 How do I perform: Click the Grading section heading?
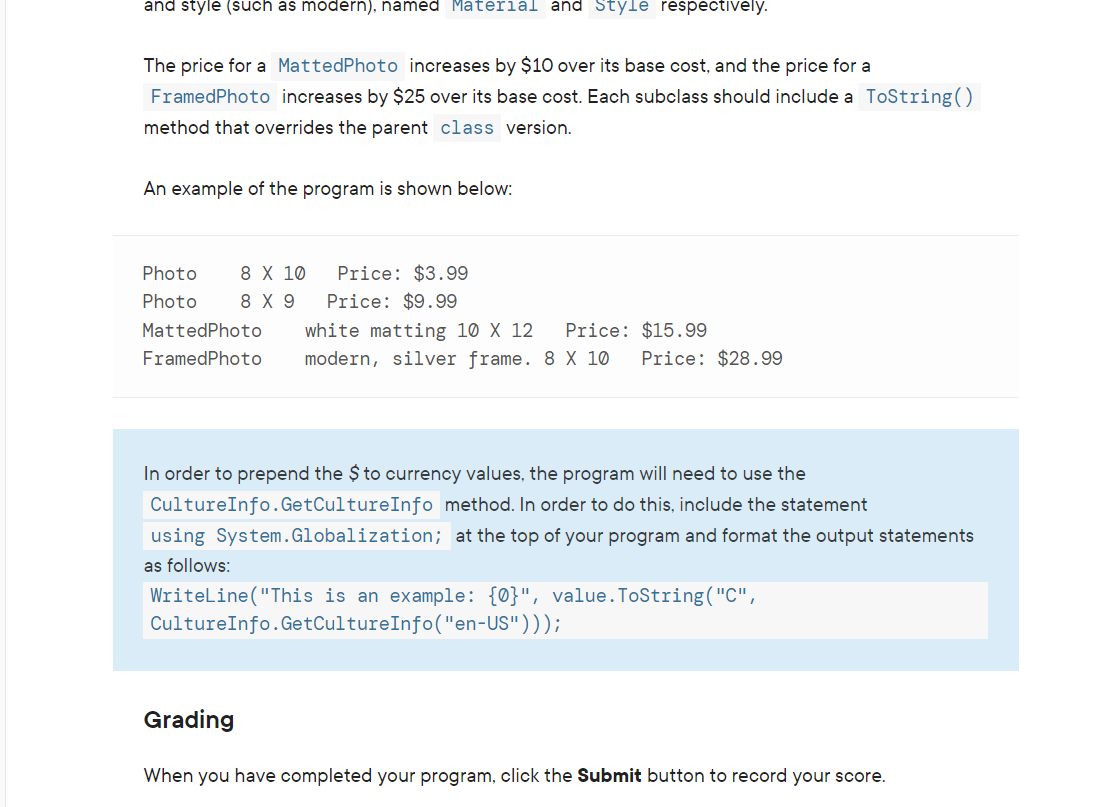click(188, 720)
